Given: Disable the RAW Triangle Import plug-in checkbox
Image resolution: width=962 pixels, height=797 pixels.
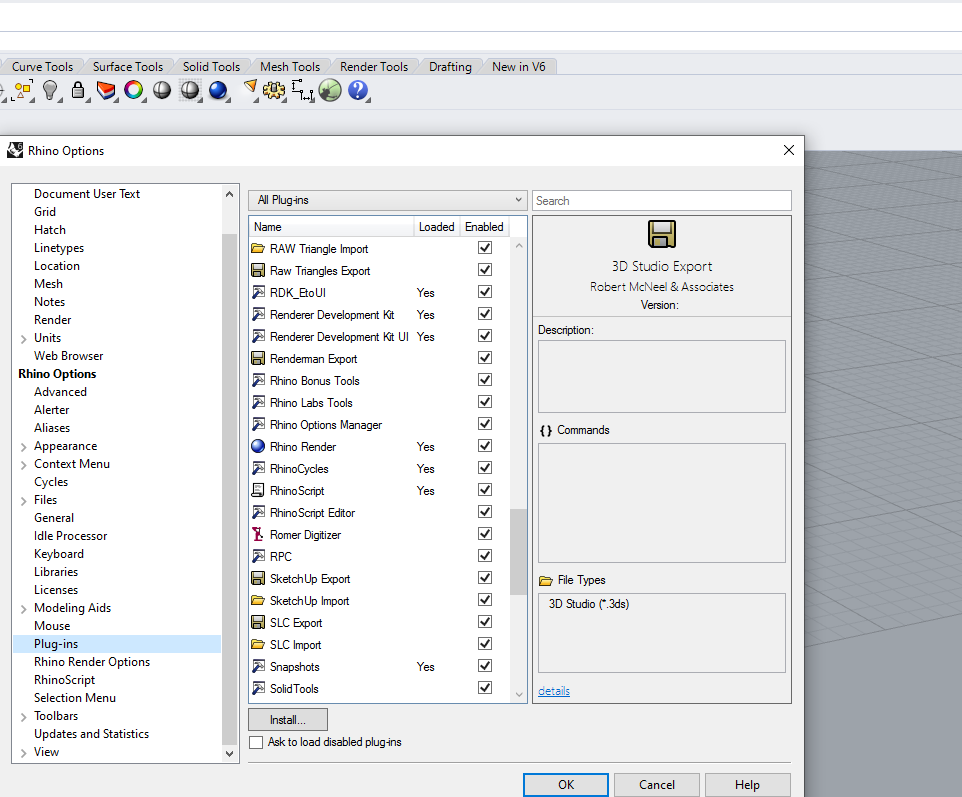Looking at the screenshot, I should [485, 247].
